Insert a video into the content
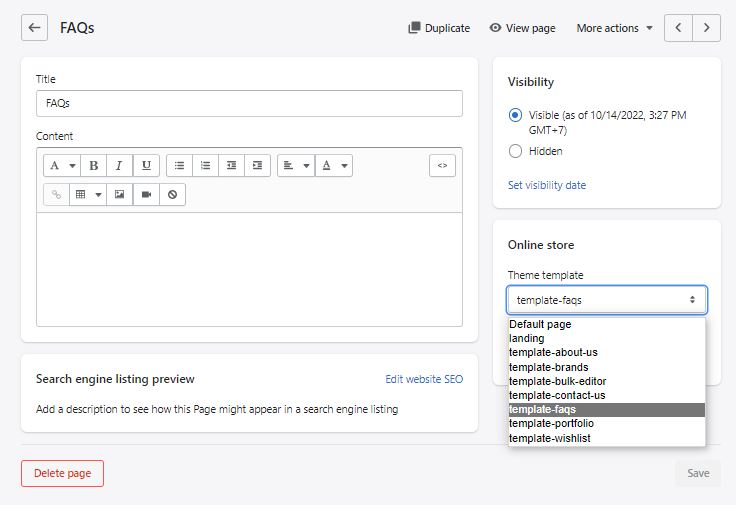This screenshot has width=736, height=505. tap(146, 195)
